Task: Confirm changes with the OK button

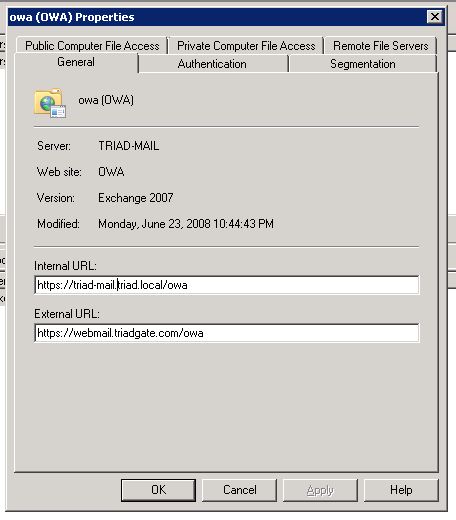Action: pos(158,490)
